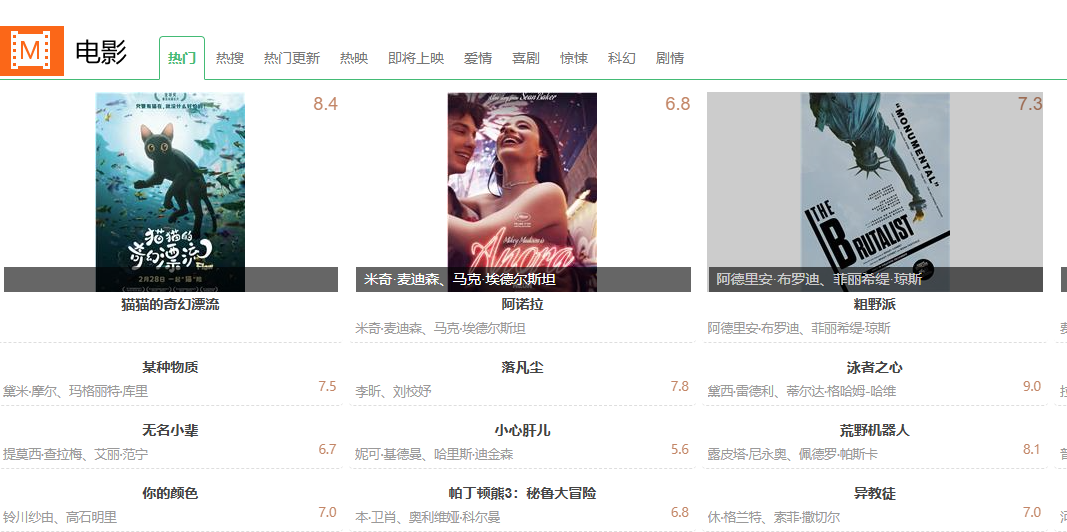Screen dimensions: 1067x532
Task: Click the 猫猫的奇幻漂流 title link
Action: [x=170, y=305]
